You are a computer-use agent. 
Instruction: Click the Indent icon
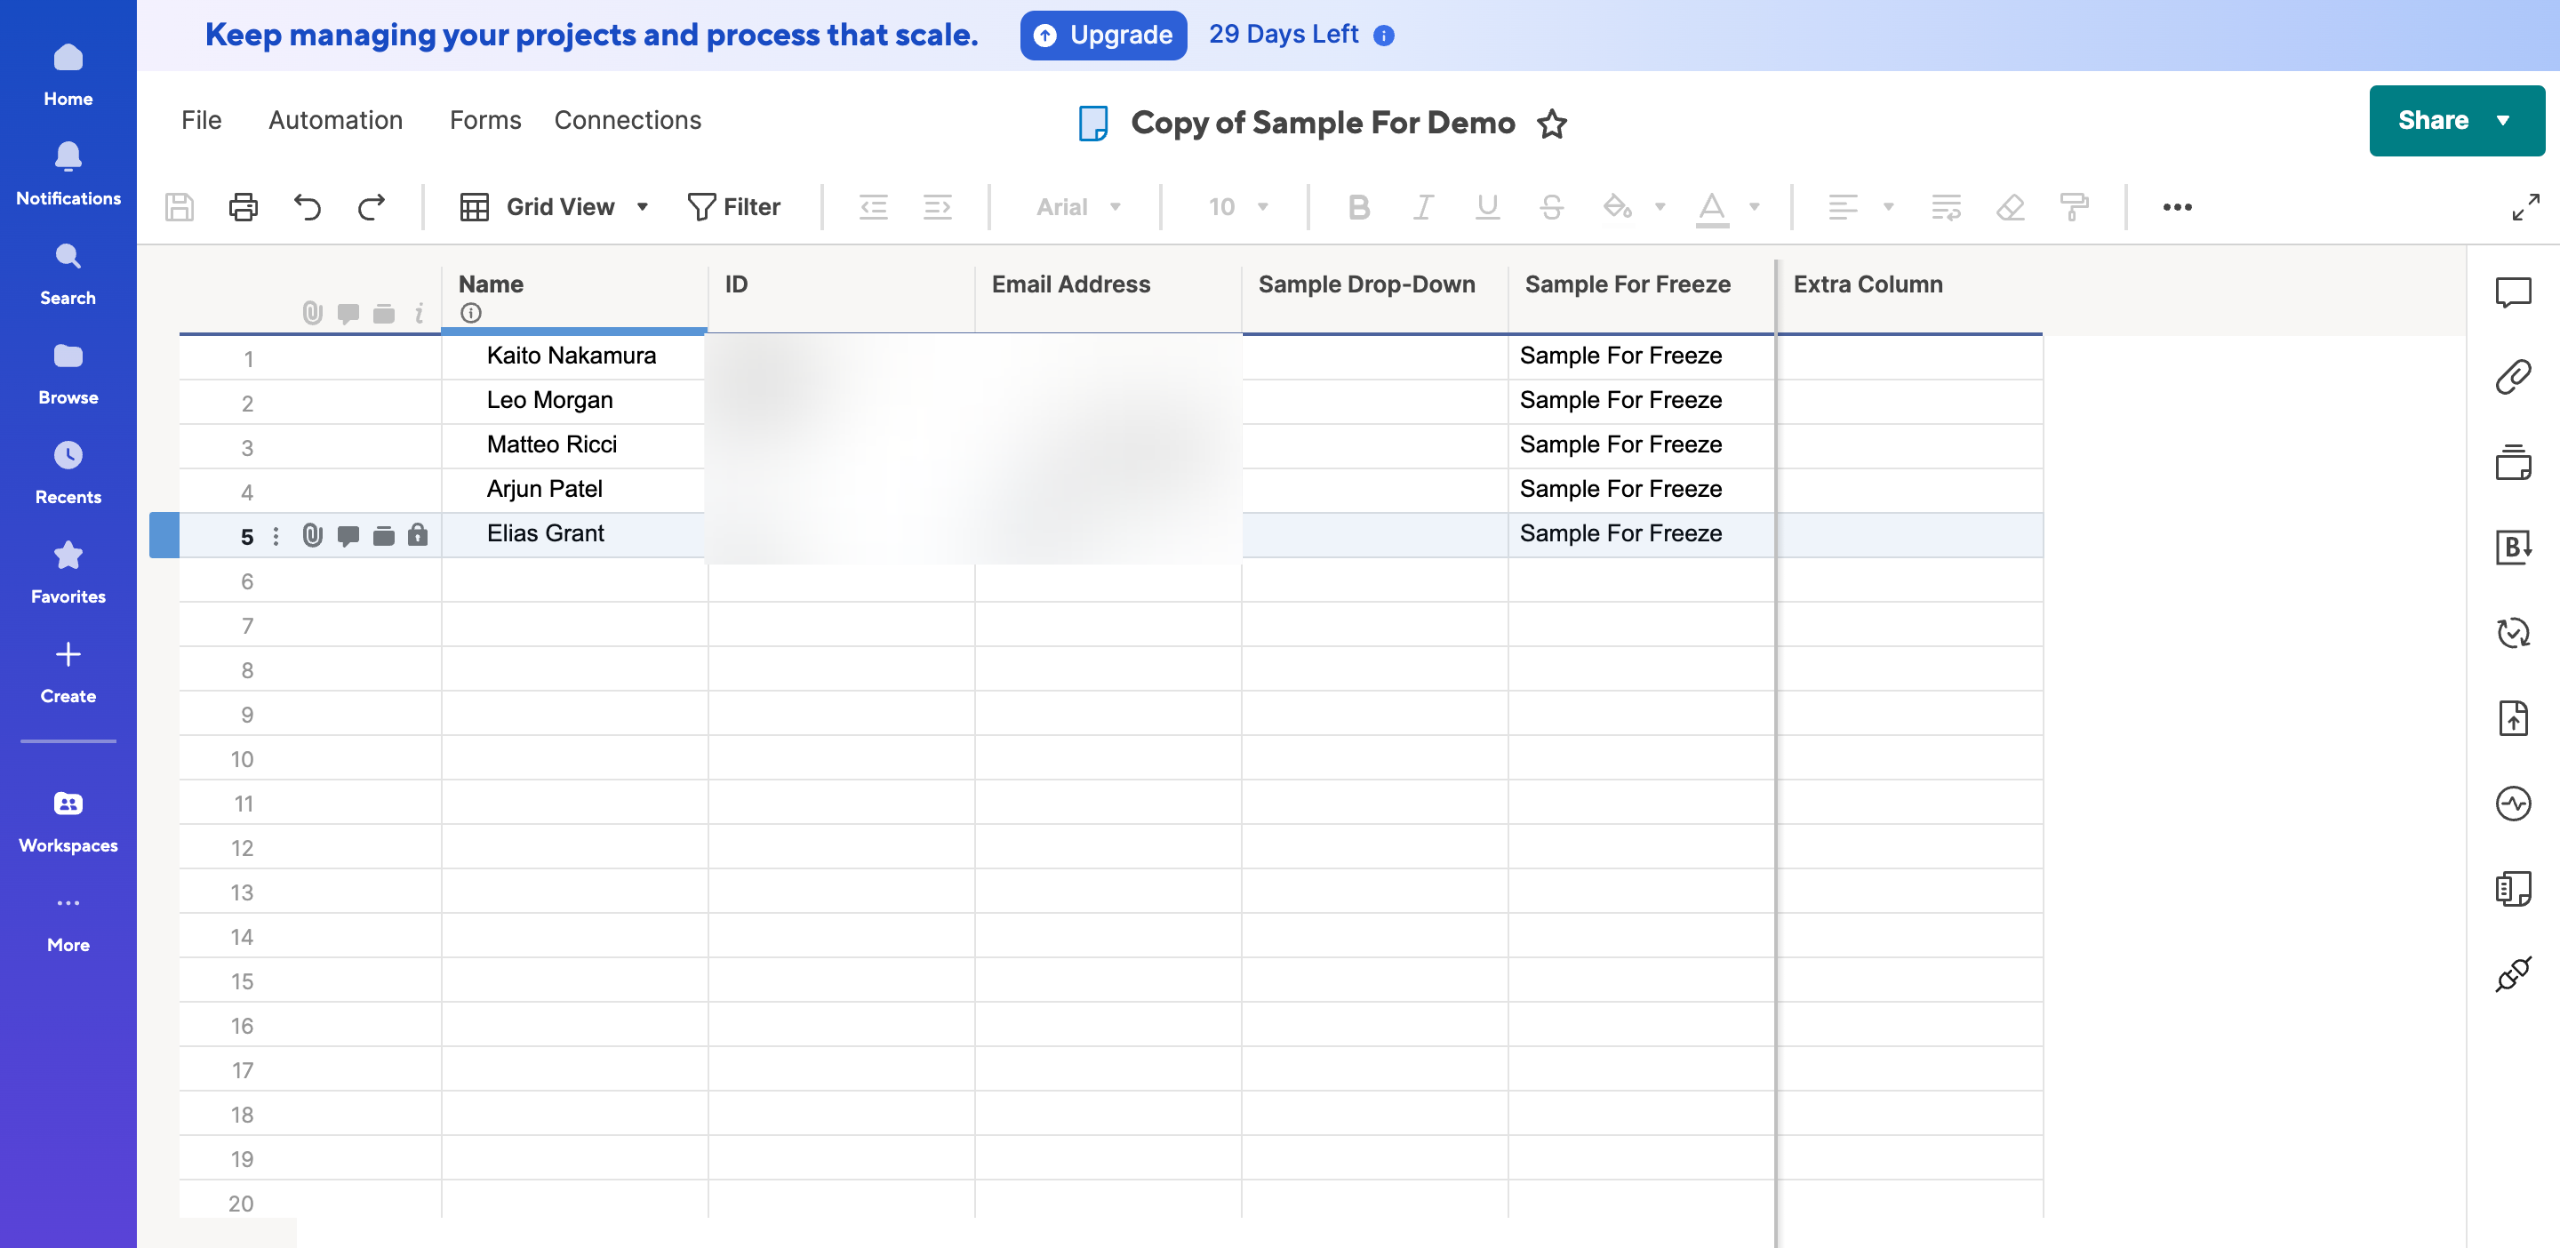click(x=937, y=207)
